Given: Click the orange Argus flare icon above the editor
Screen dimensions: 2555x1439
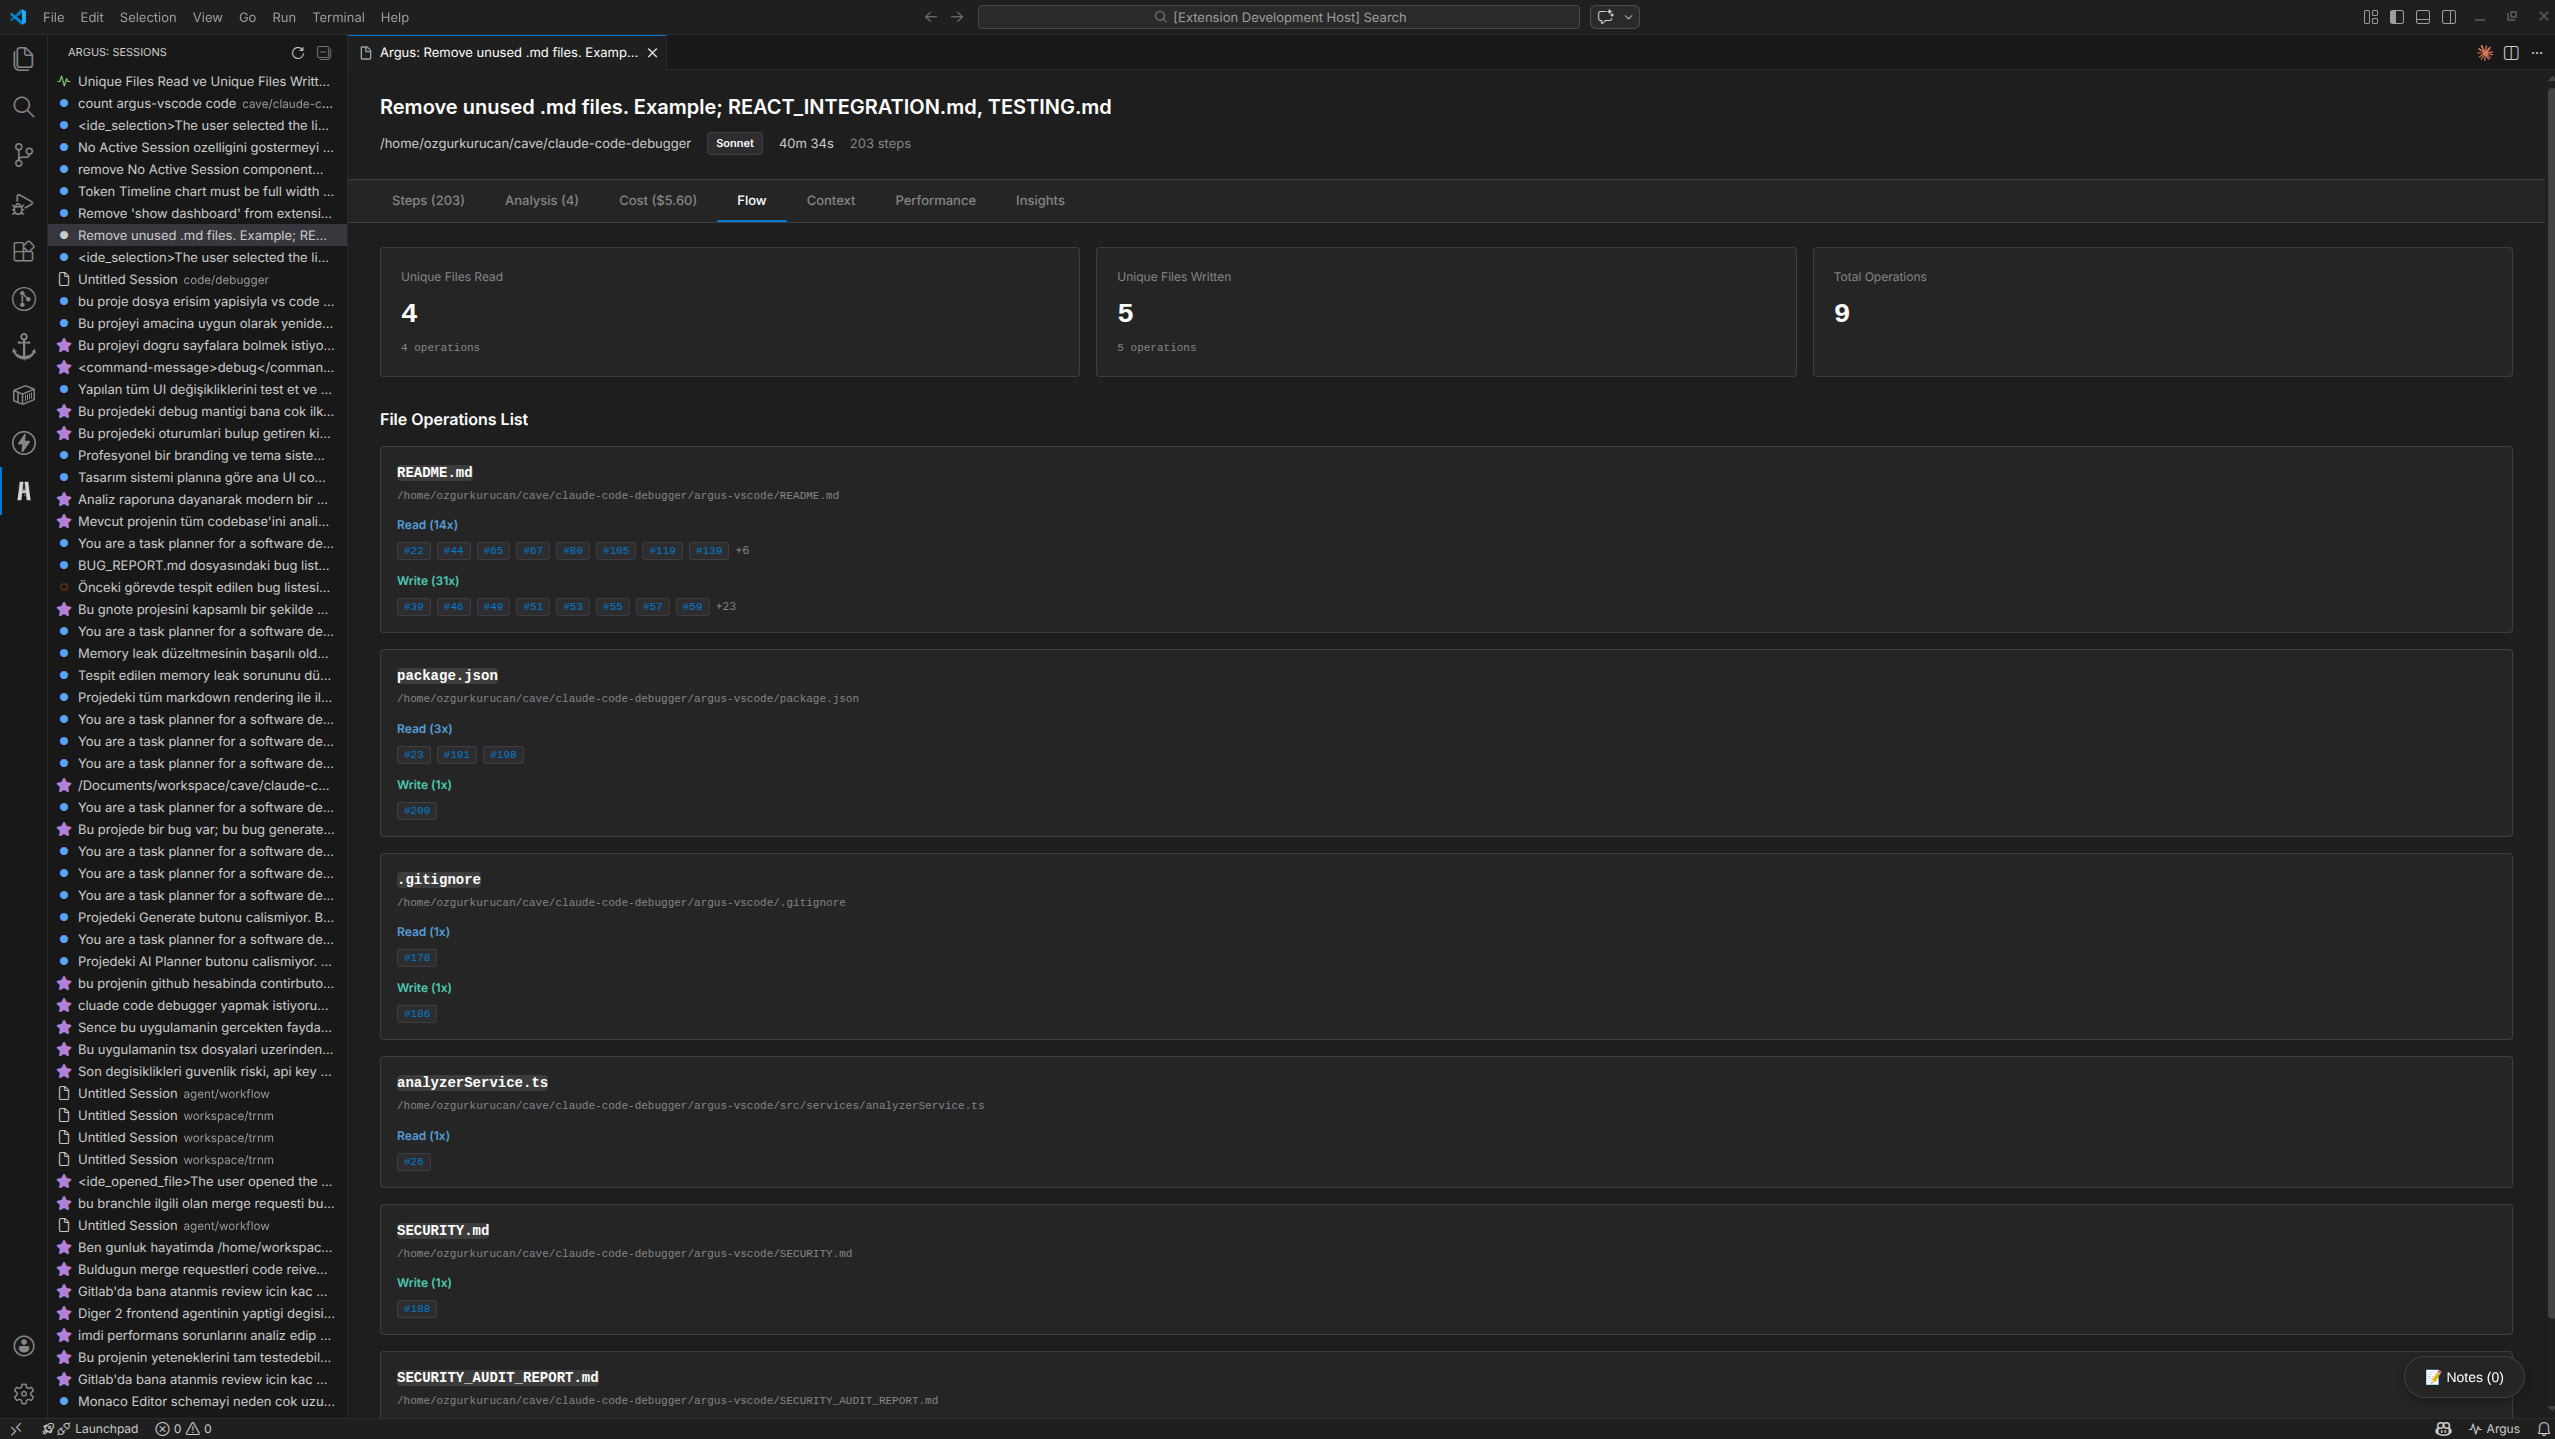Looking at the screenshot, I should click(x=2486, y=53).
